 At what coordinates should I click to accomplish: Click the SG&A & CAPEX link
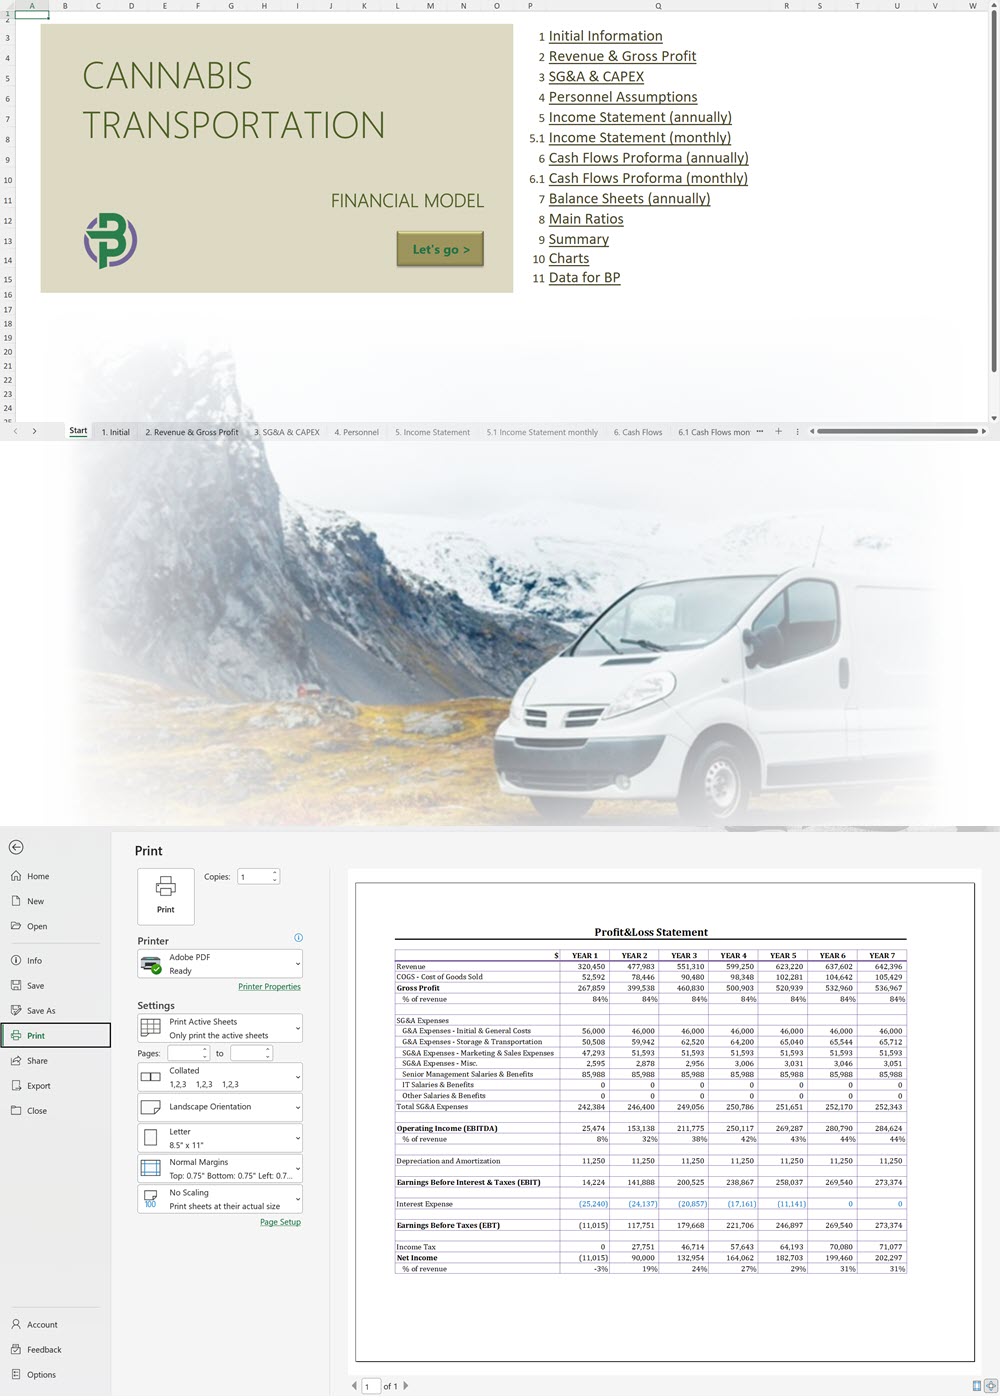point(596,77)
